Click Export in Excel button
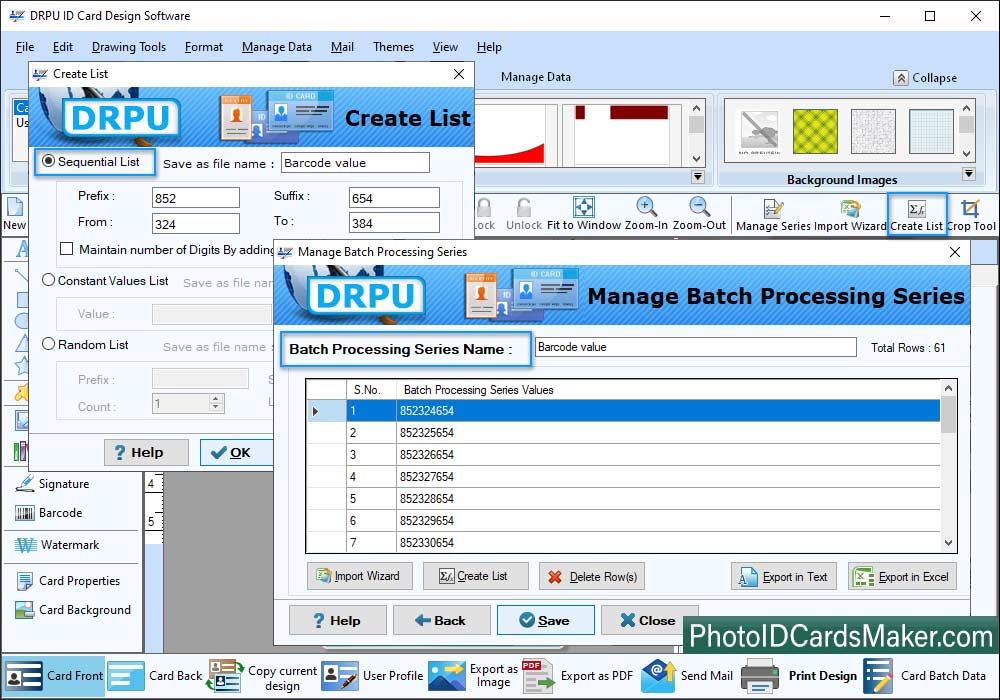Screen dimensions: 1000x700 tap(902, 576)
